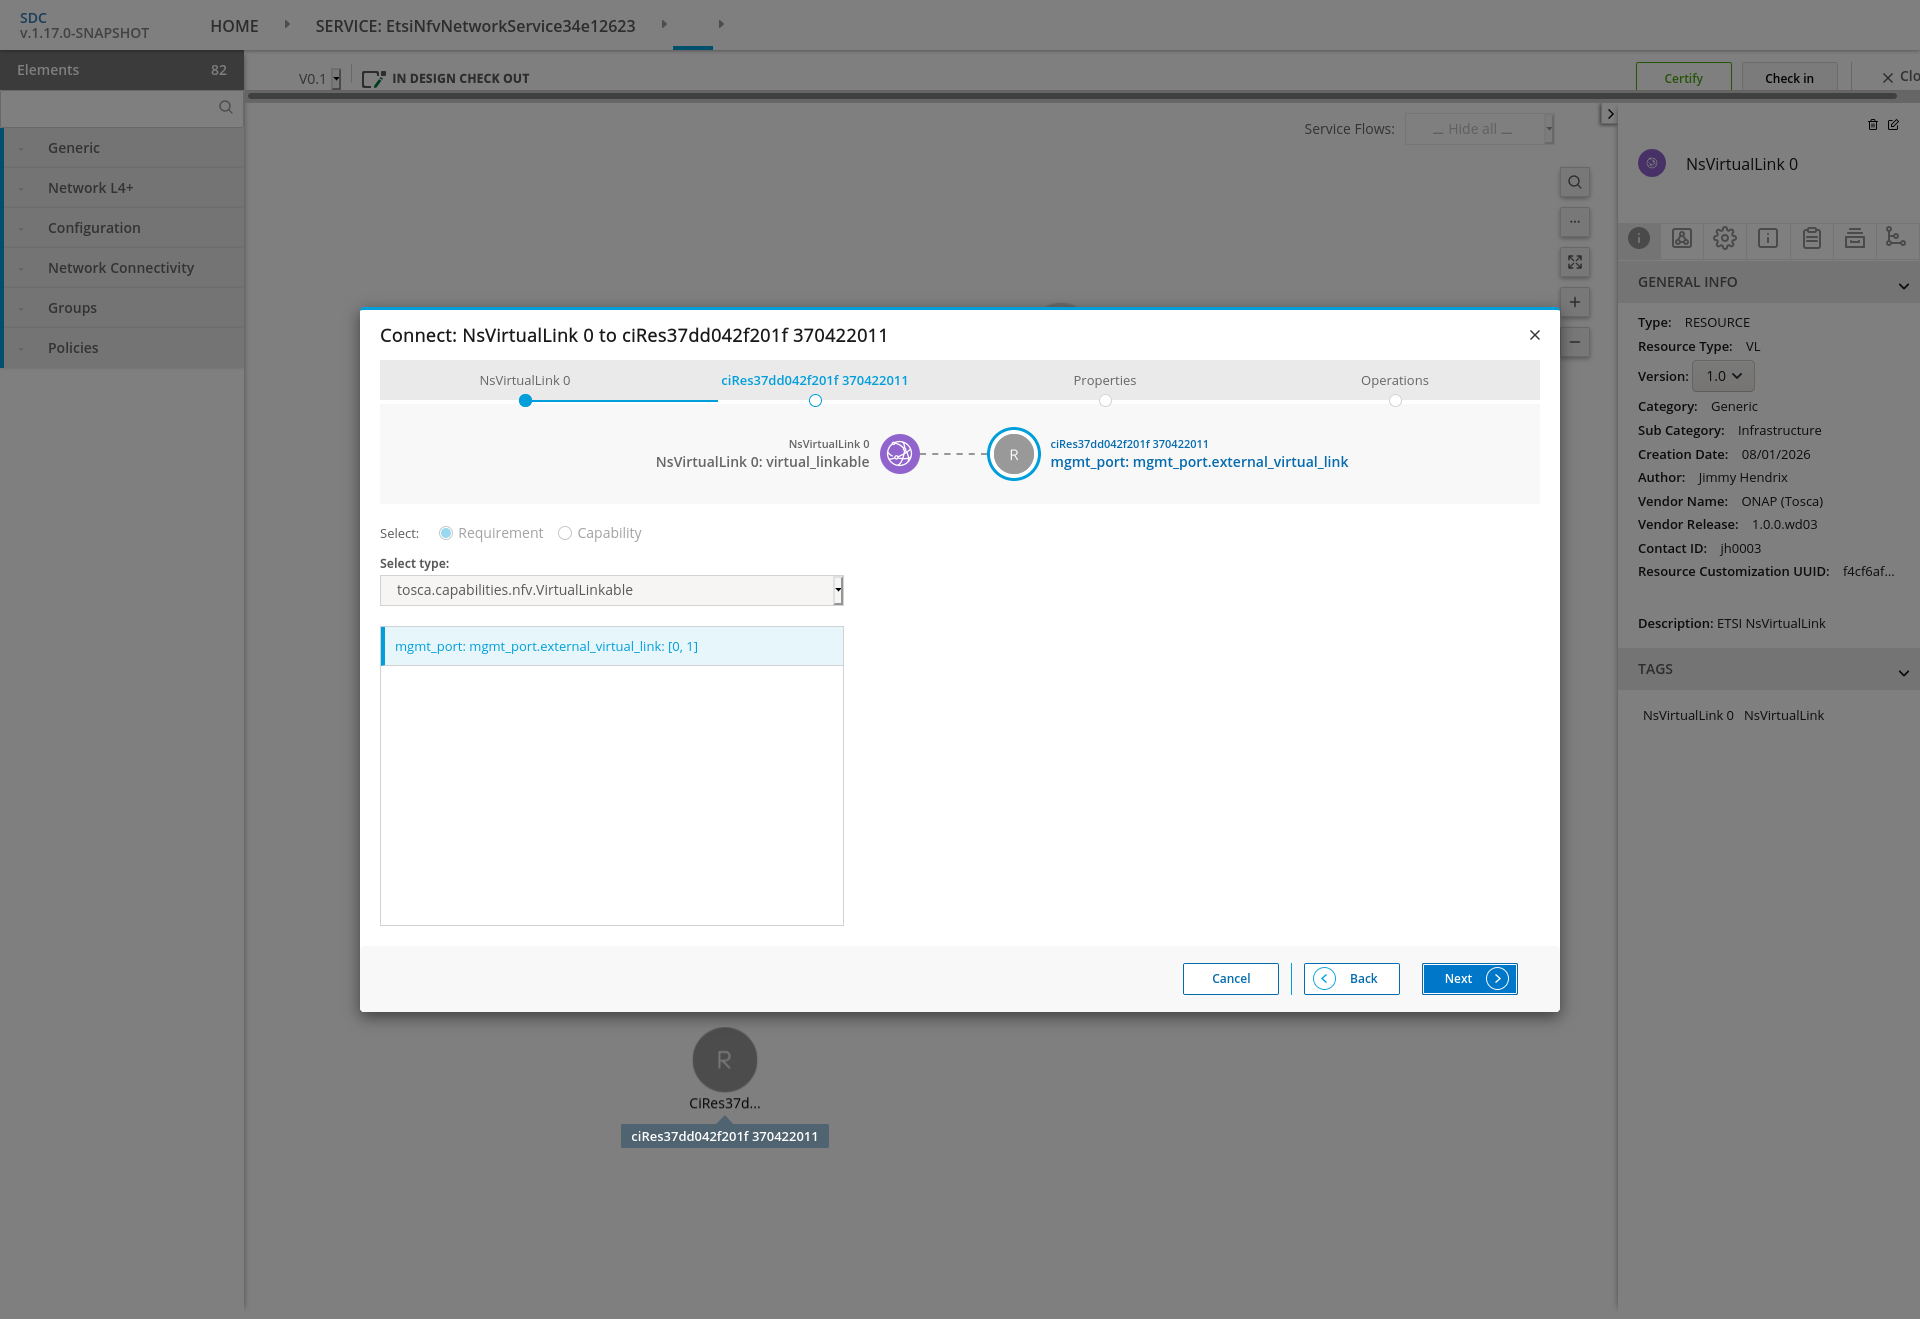This screenshot has height=1319, width=1920.
Task: Open the resource Version 1.0 dropdown
Action: (x=1724, y=376)
